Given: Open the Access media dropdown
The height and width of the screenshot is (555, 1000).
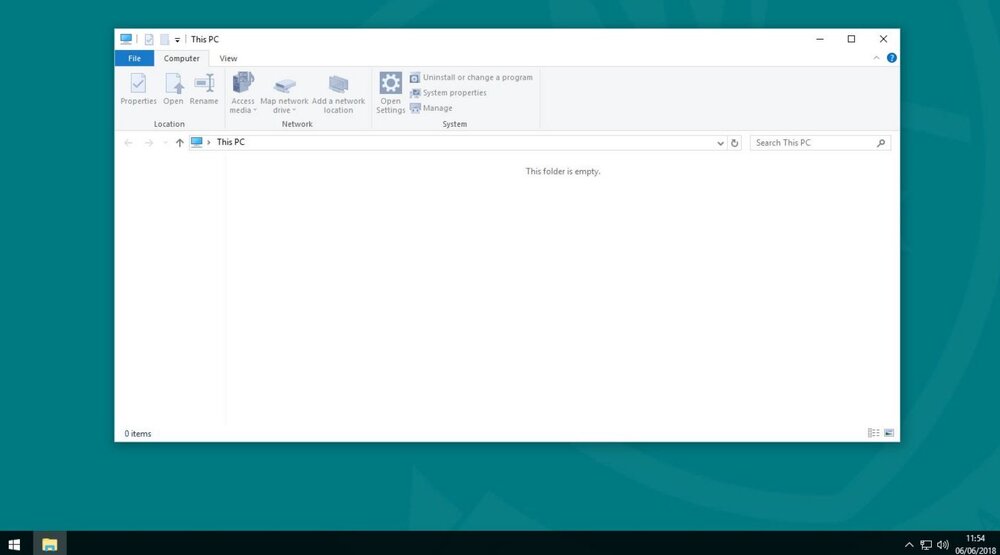Looking at the screenshot, I should 243,93.
